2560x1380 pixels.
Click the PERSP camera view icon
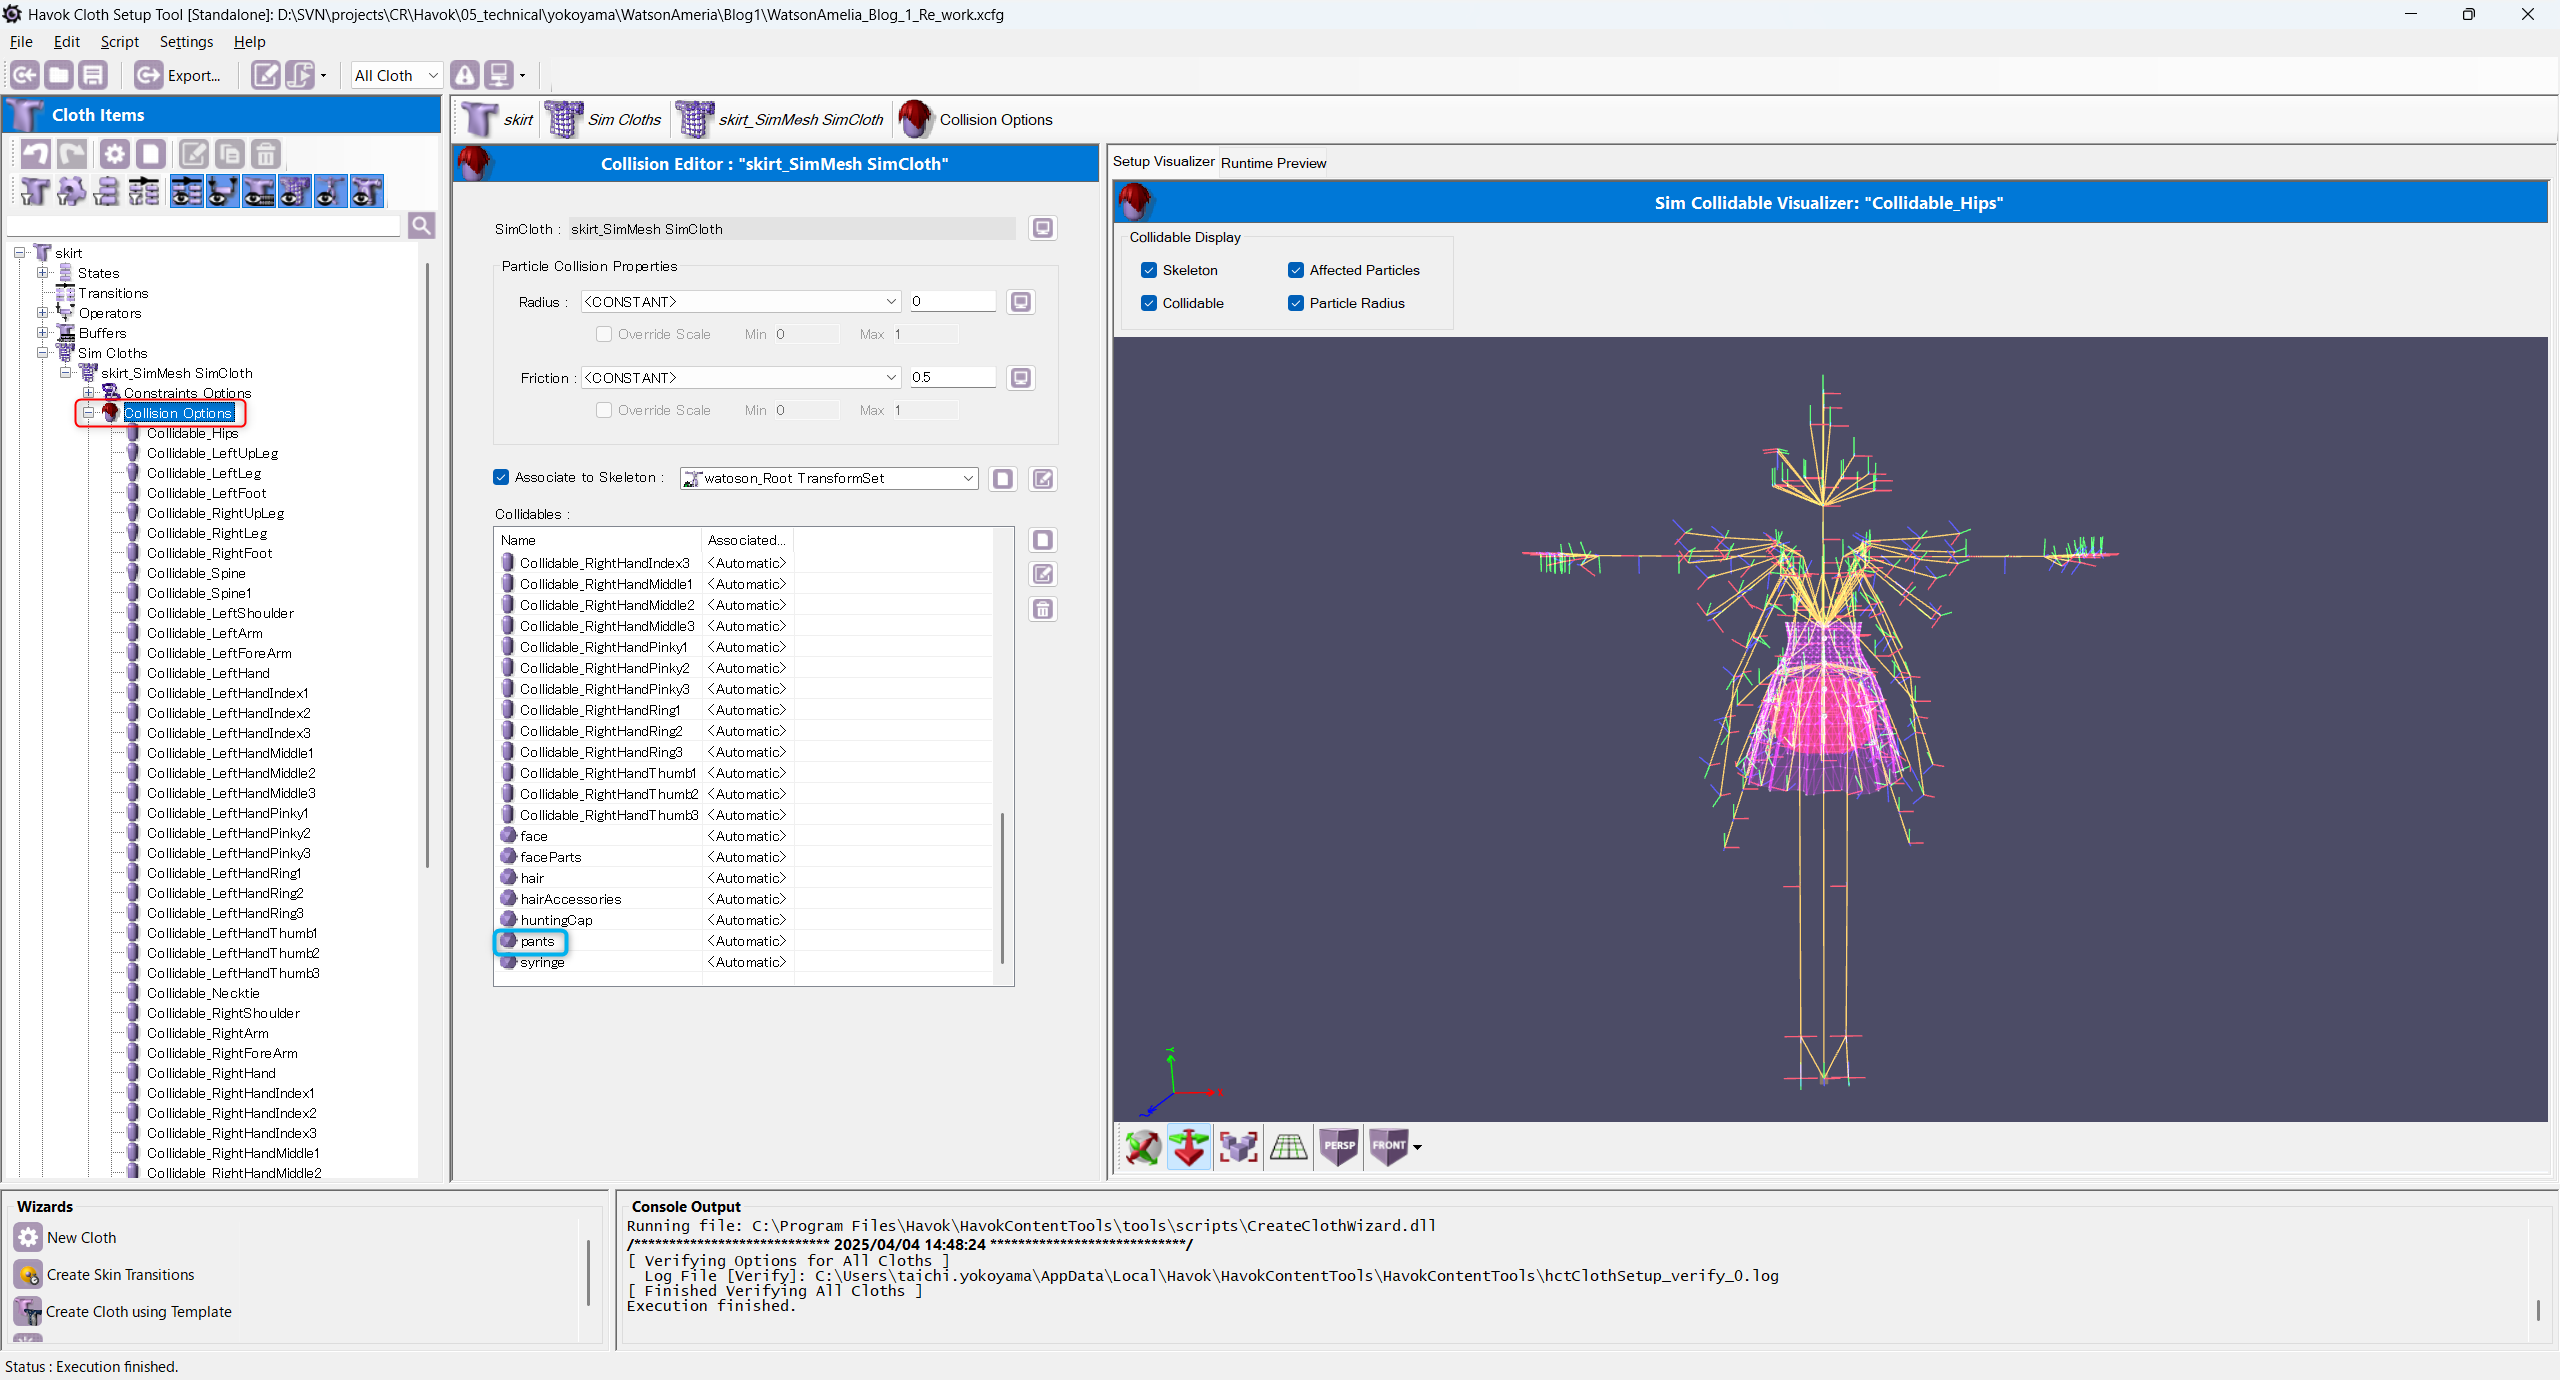pos(1339,1147)
